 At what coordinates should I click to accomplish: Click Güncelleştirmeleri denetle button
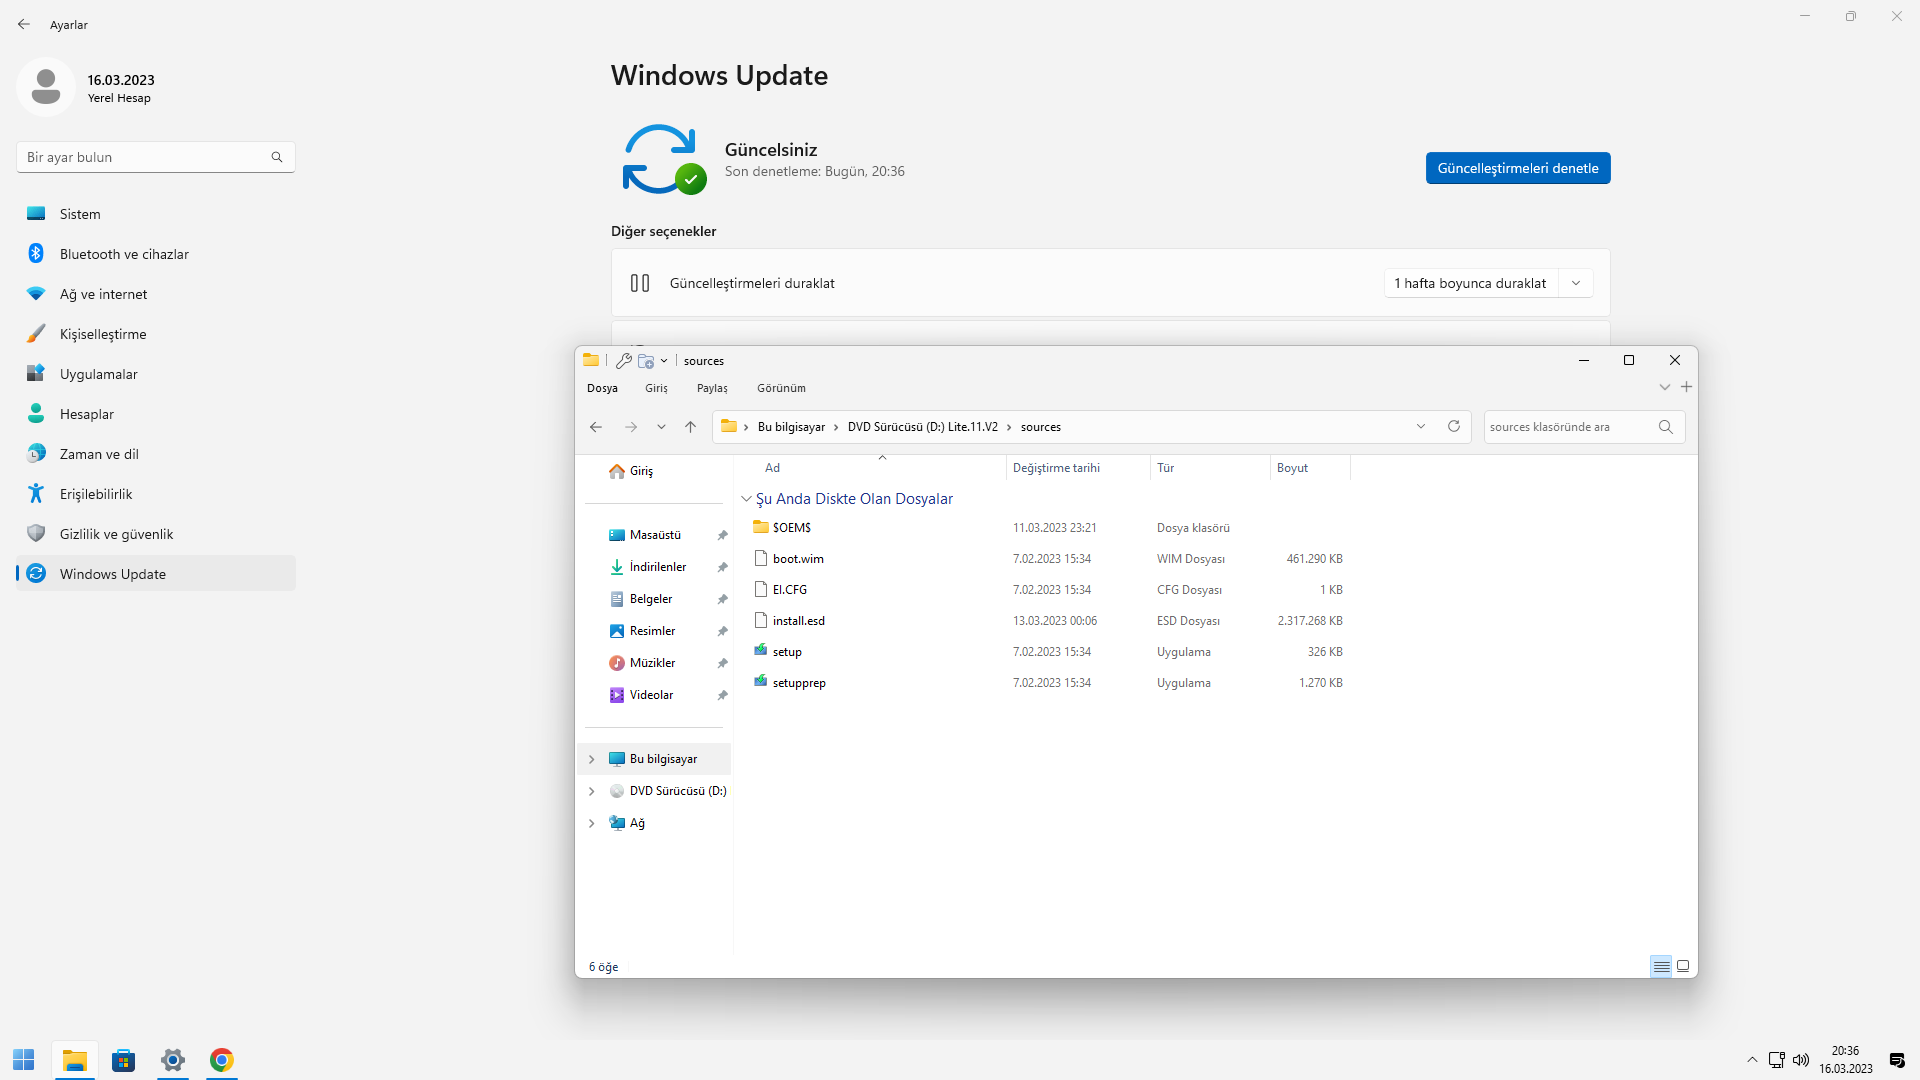[x=1518, y=168]
